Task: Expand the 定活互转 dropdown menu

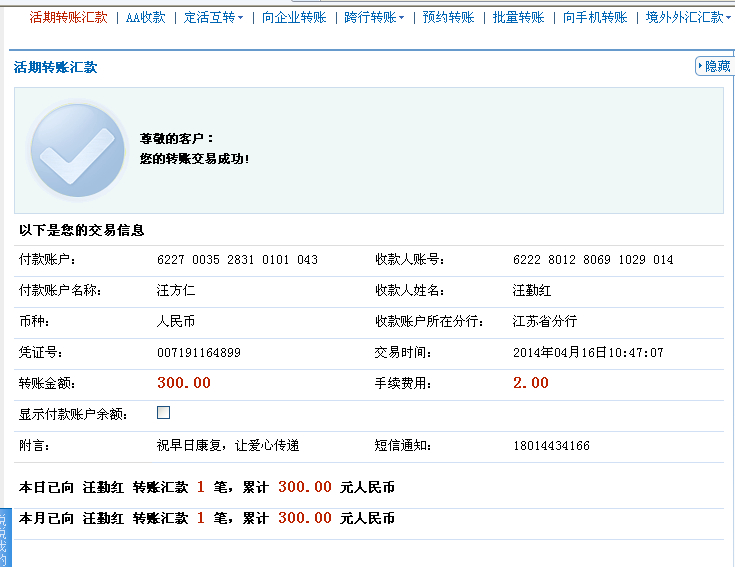Action: click(x=213, y=17)
